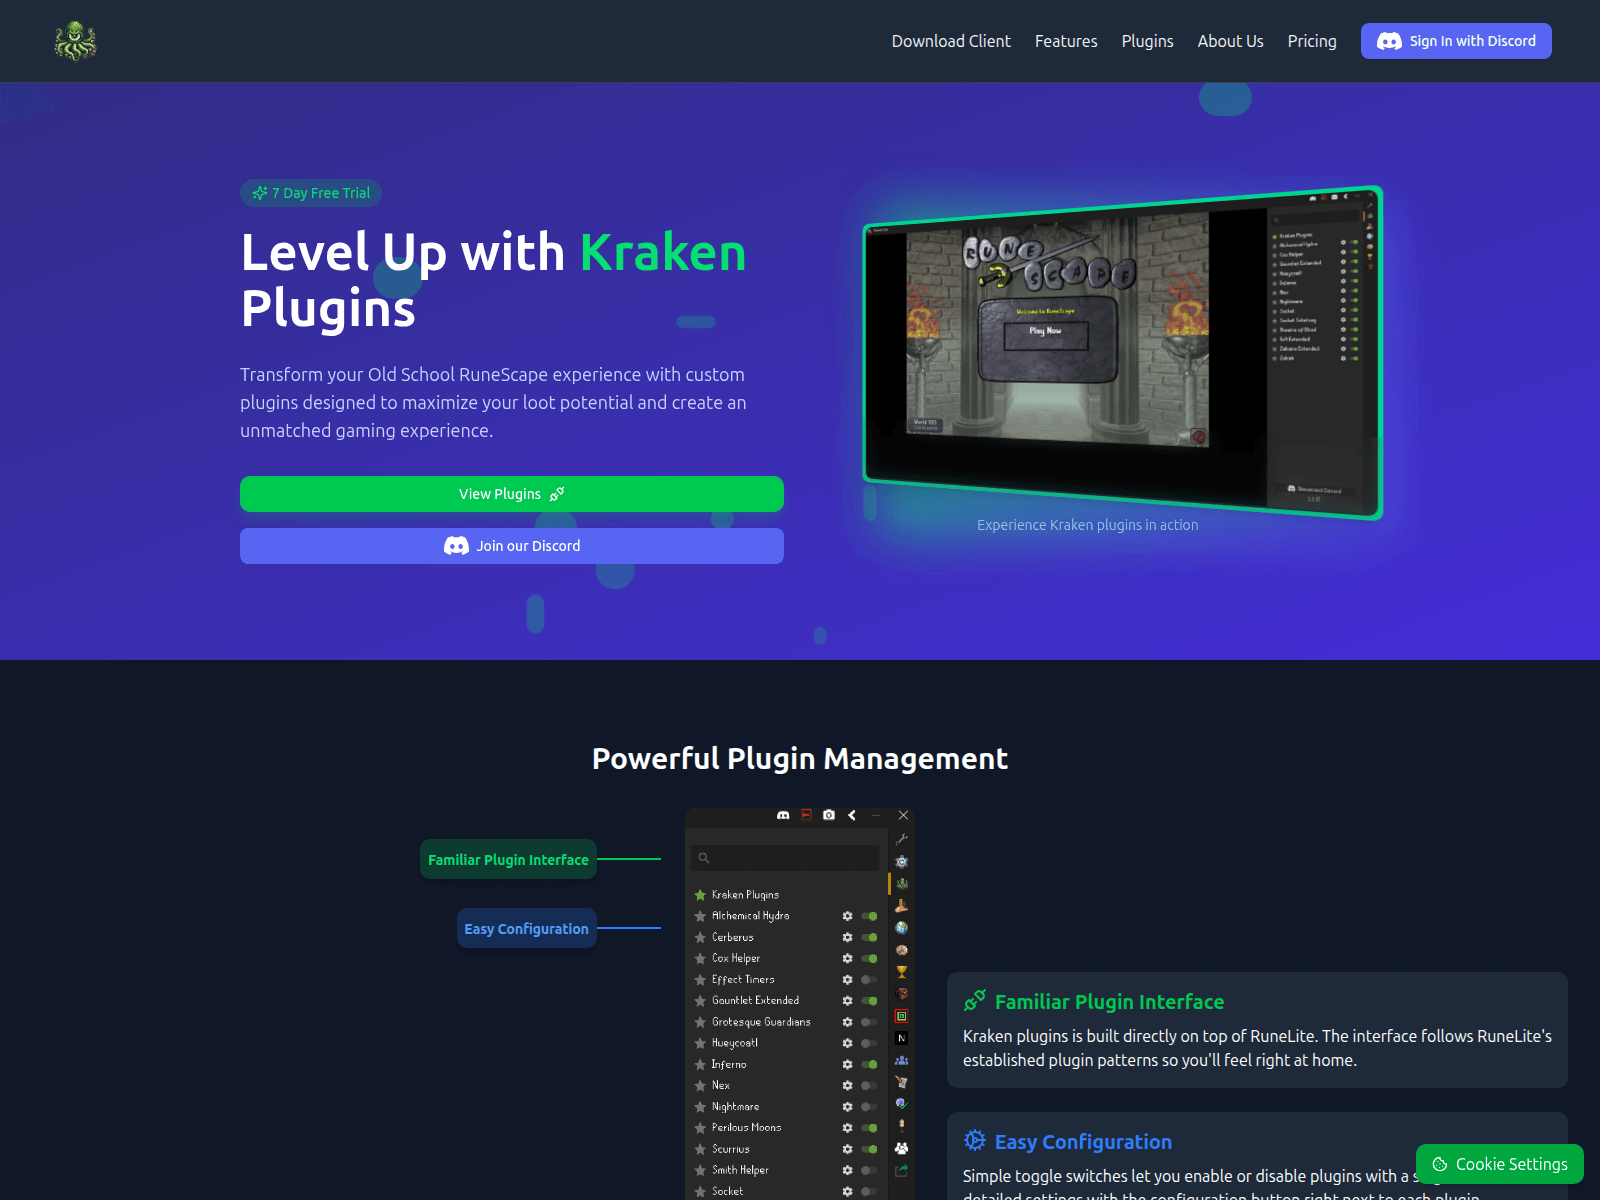The height and width of the screenshot is (1200, 1600).
Task: Open the Cerberus settings gear
Action: click(x=848, y=937)
